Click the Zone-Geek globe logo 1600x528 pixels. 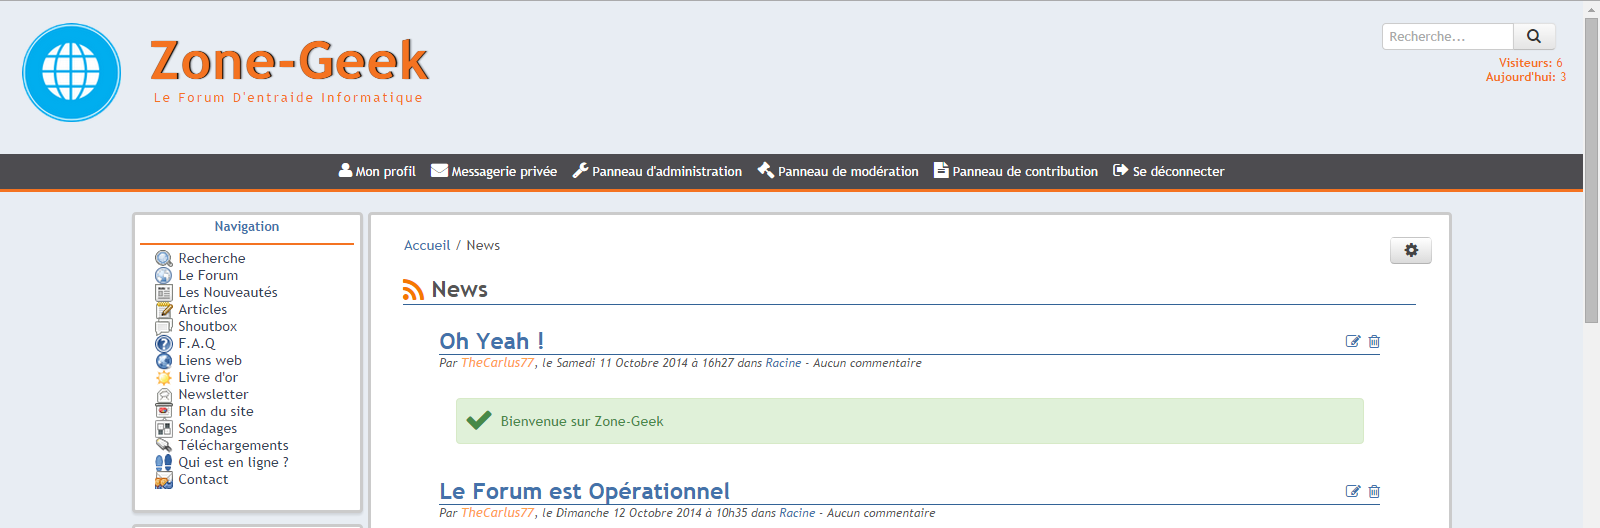click(x=72, y=73)
